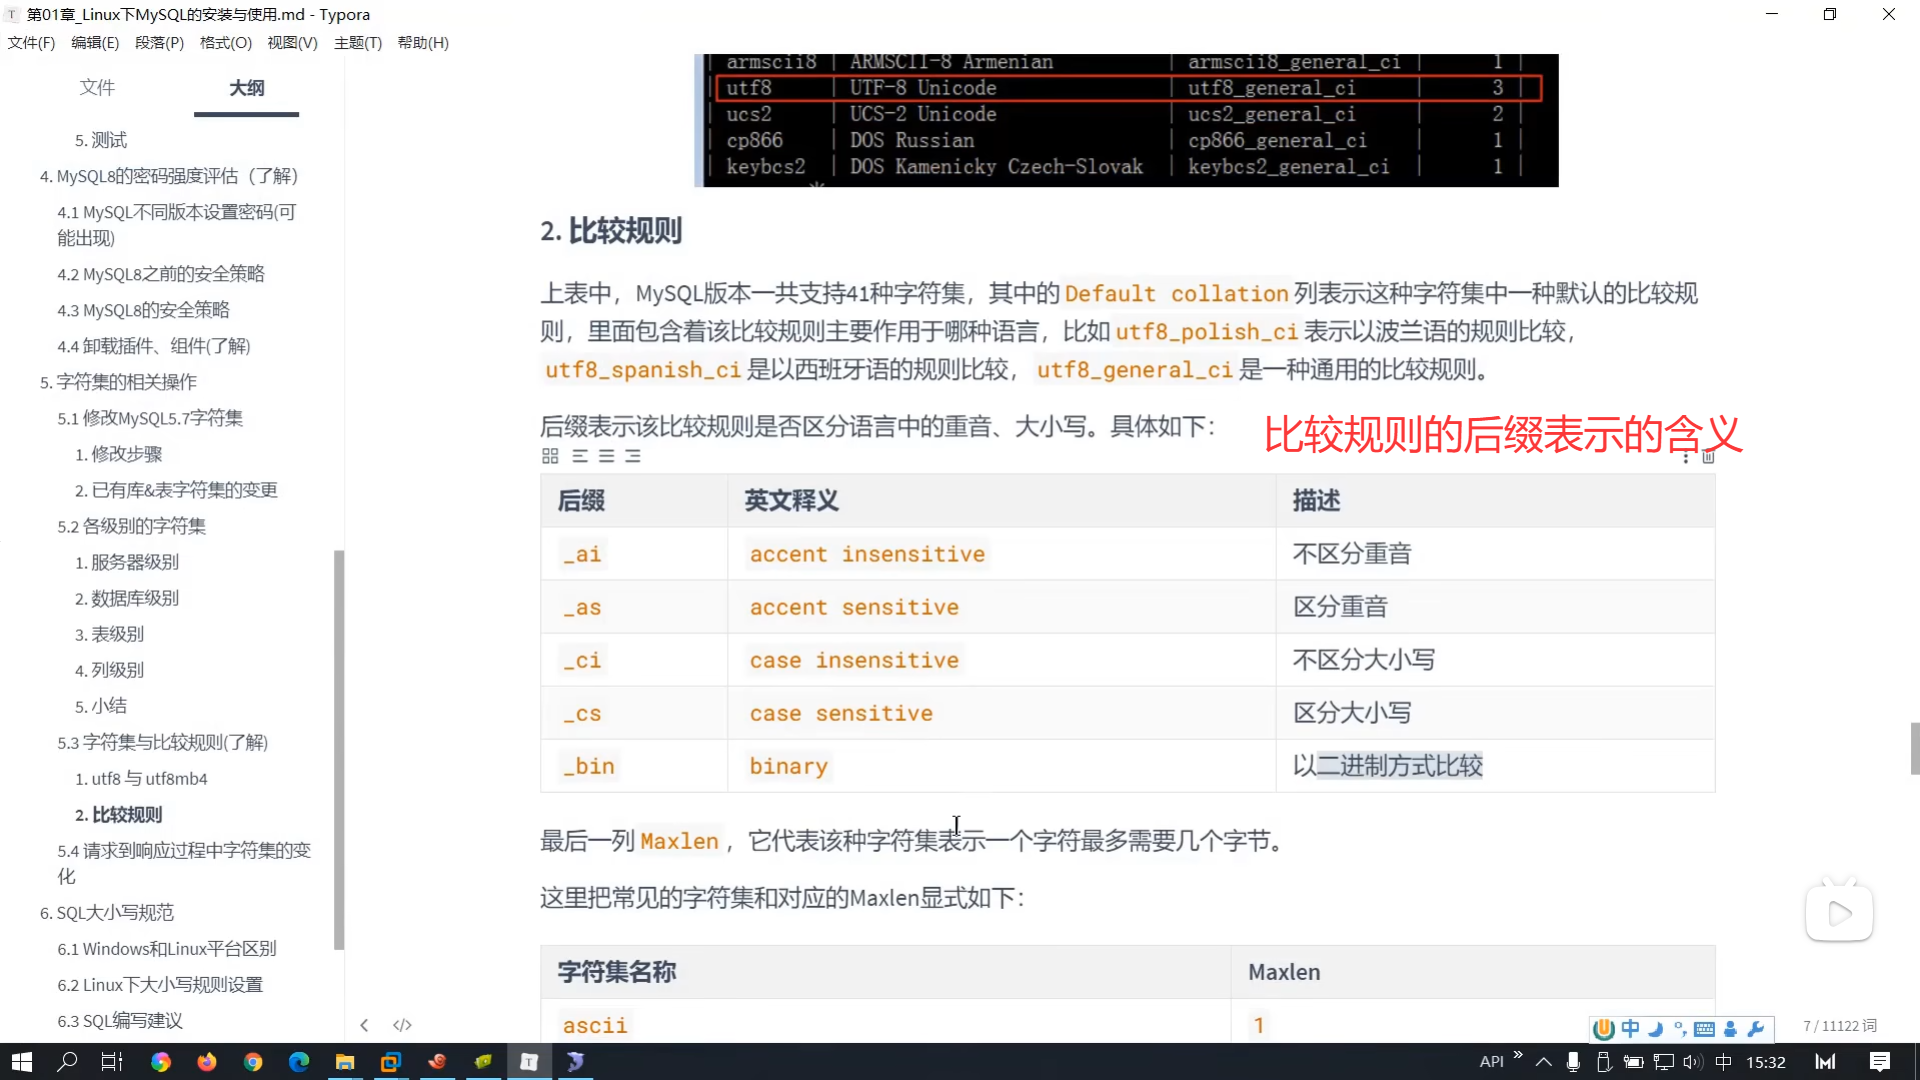
Task: Click the word count 7 / 11122 词
Action: click(1840, 1026)
